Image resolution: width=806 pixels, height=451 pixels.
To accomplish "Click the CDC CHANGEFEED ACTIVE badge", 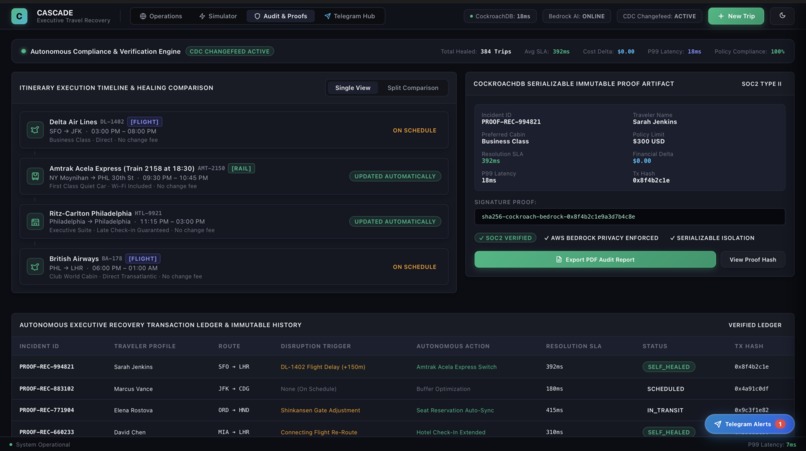I will click(x=229, y=51).
